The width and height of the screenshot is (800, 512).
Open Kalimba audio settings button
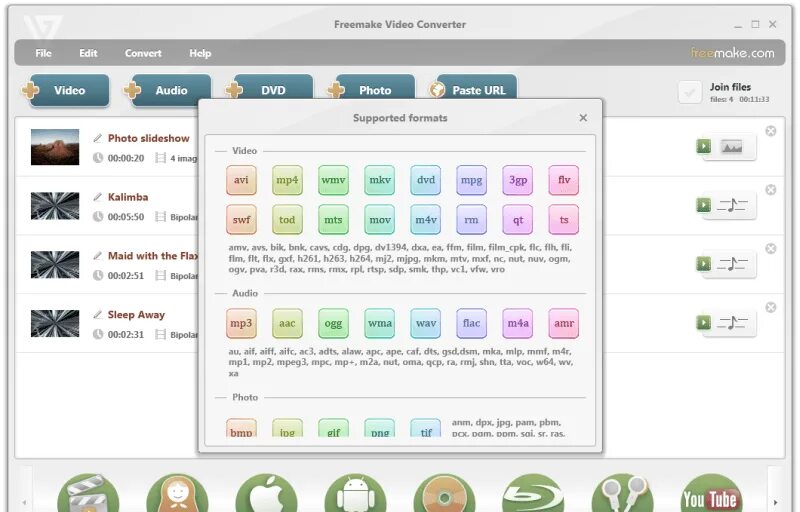pyautogui.click(x=733, y=206)
